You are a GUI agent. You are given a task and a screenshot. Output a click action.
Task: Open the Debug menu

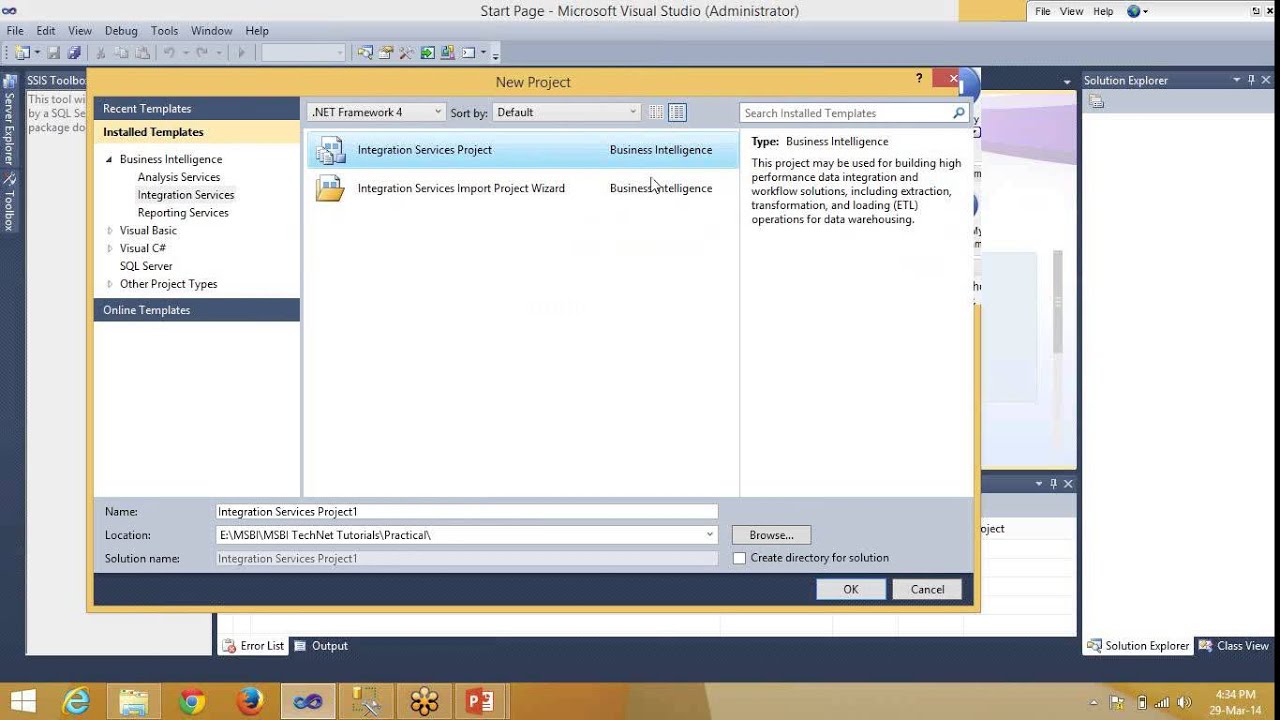coord(121,31)
